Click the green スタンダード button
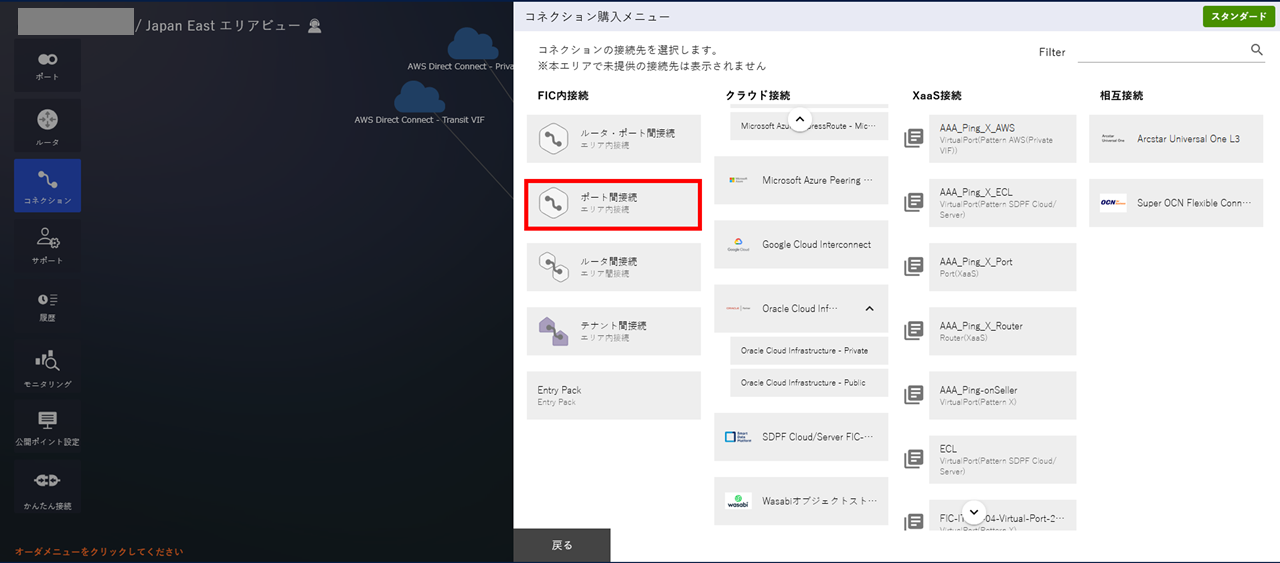 tap(1238, 17)
